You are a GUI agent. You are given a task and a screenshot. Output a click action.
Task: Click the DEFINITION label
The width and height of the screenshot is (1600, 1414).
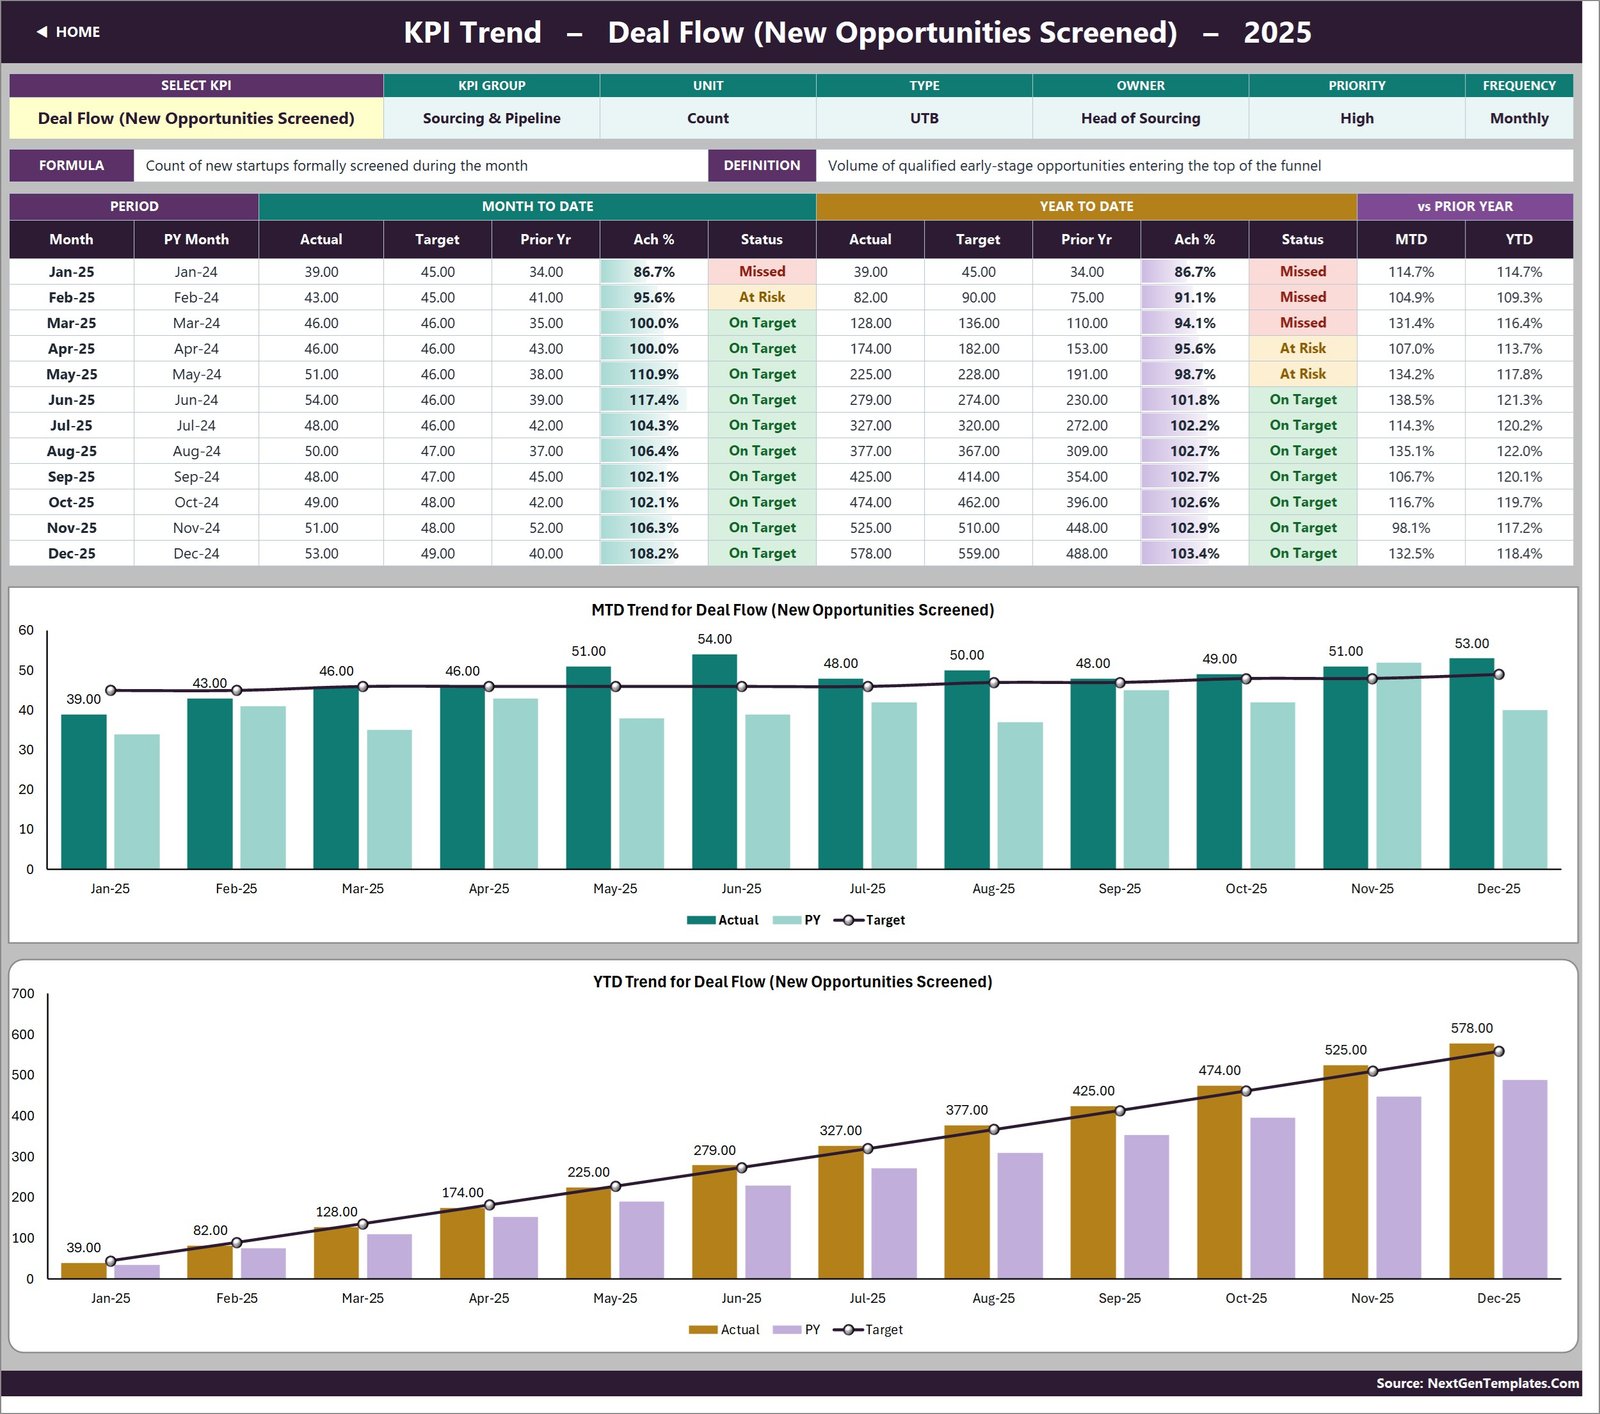(x=762, y=166)
